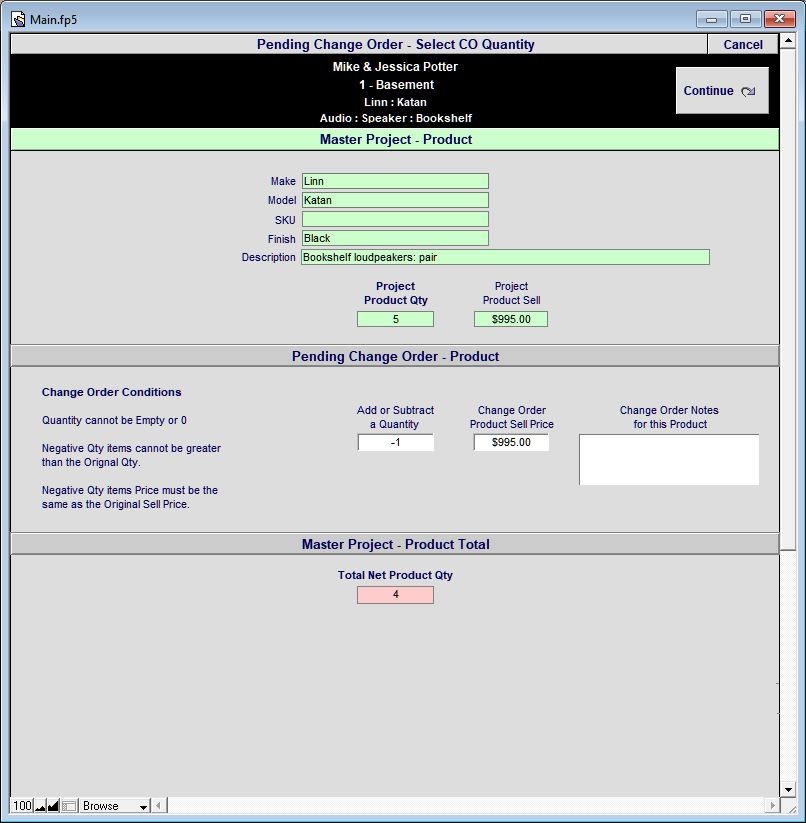Minimize the Main.fp5 window
The width and height of the screenshot is (806, 823).
712,19
